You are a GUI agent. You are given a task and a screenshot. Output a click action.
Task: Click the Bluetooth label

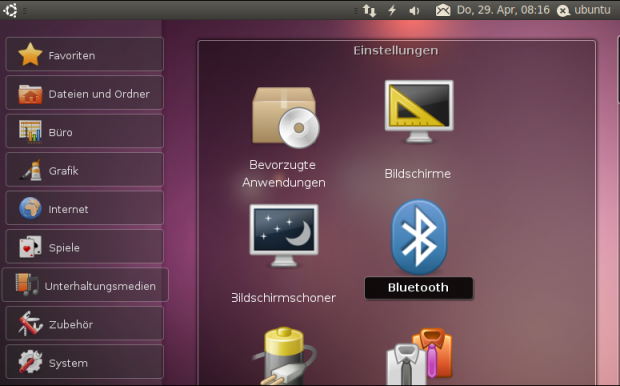418,288
